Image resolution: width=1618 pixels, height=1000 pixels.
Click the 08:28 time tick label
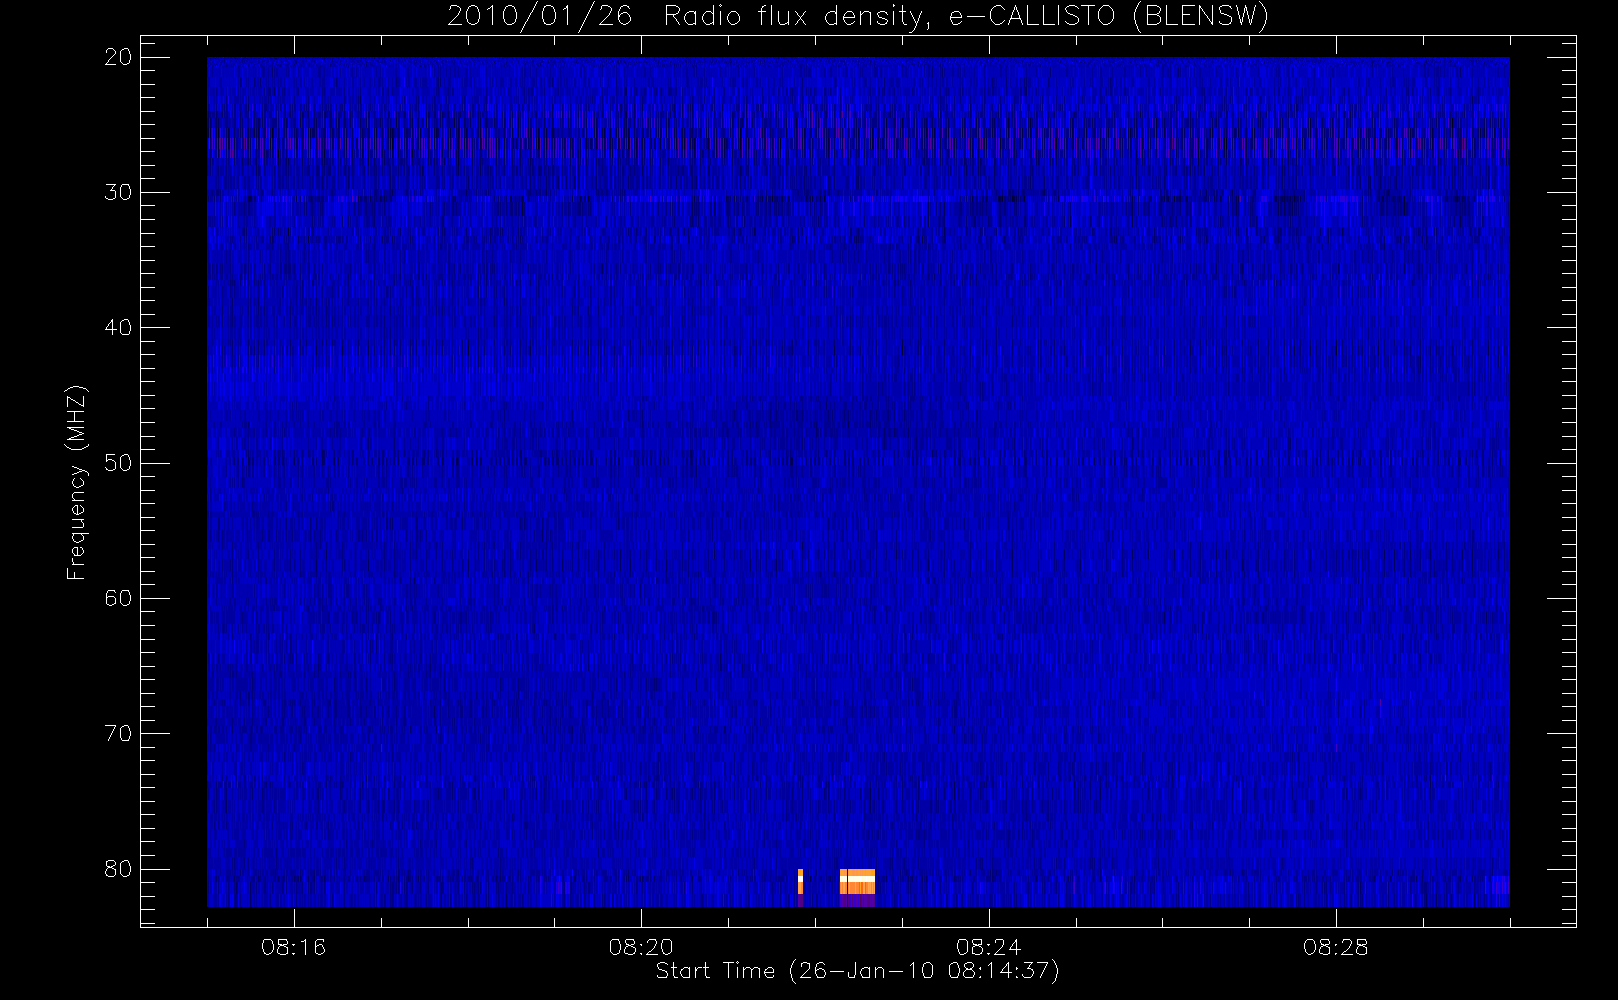1336,947
